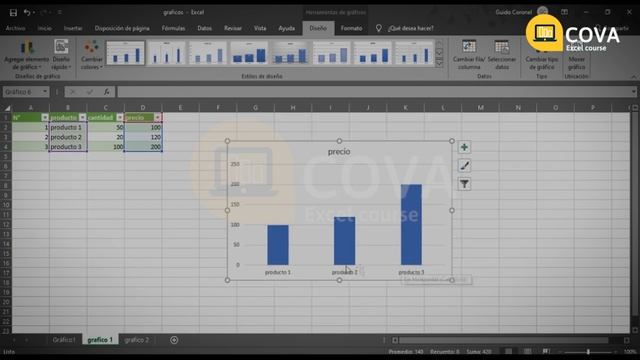
Task: Click the insert function fx icon
Action: tap(106, 92)
